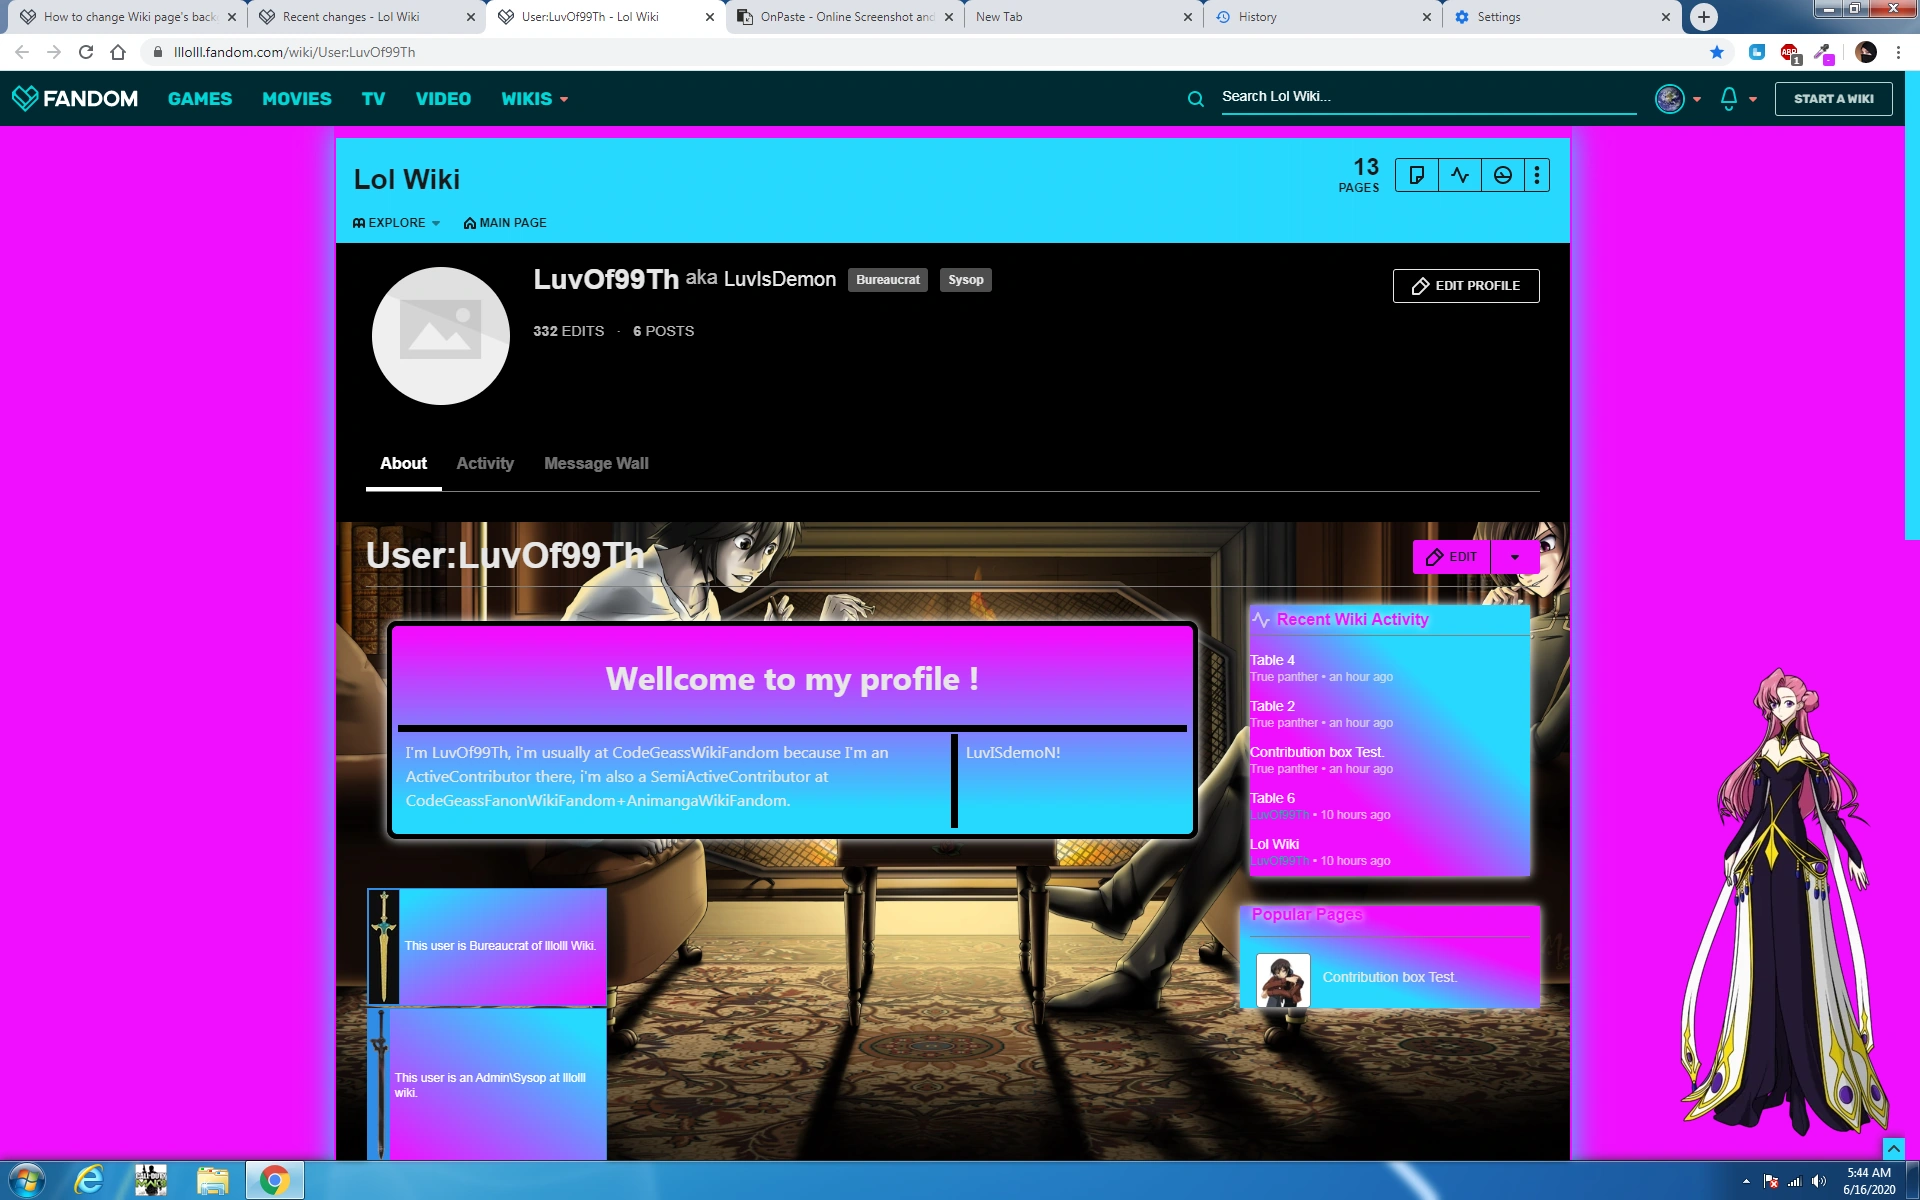Image resolution: width=1920 pixels, height=1200 pixels.
Task: Open the Contribution box Test activity link
Action: tap(1316, 752)
